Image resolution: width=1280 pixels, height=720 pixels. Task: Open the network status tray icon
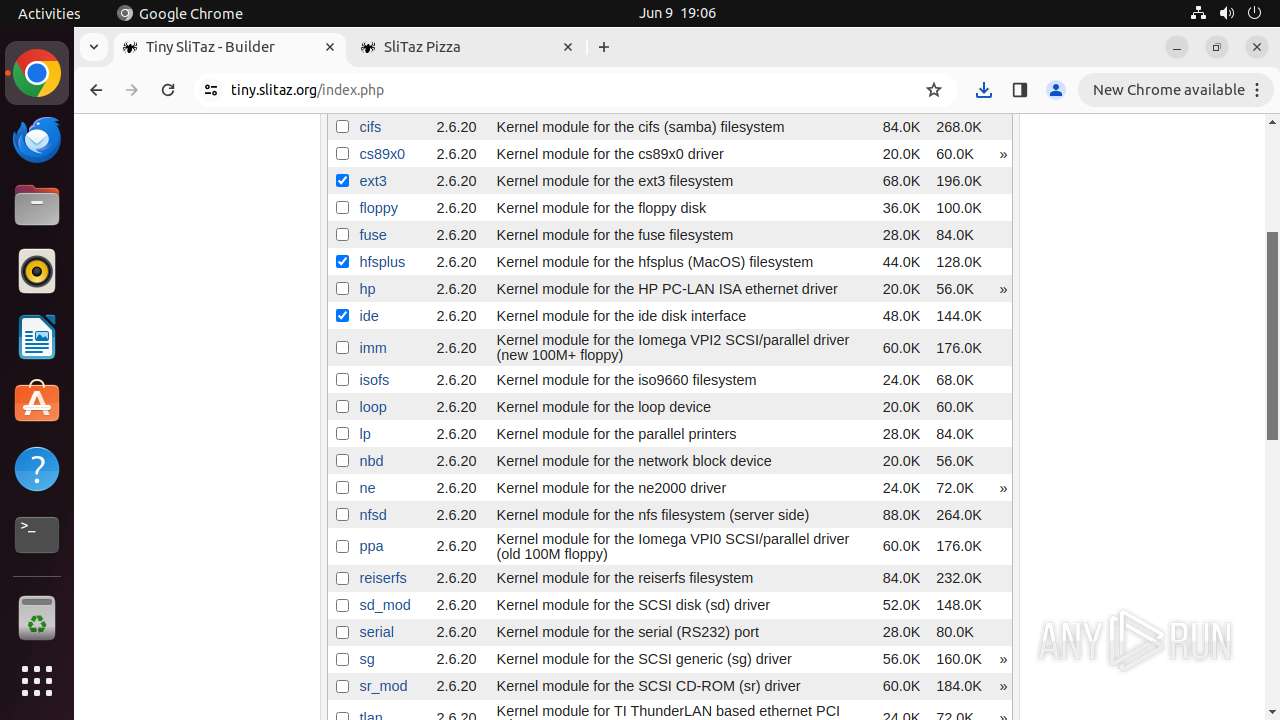coord(1198,13)
